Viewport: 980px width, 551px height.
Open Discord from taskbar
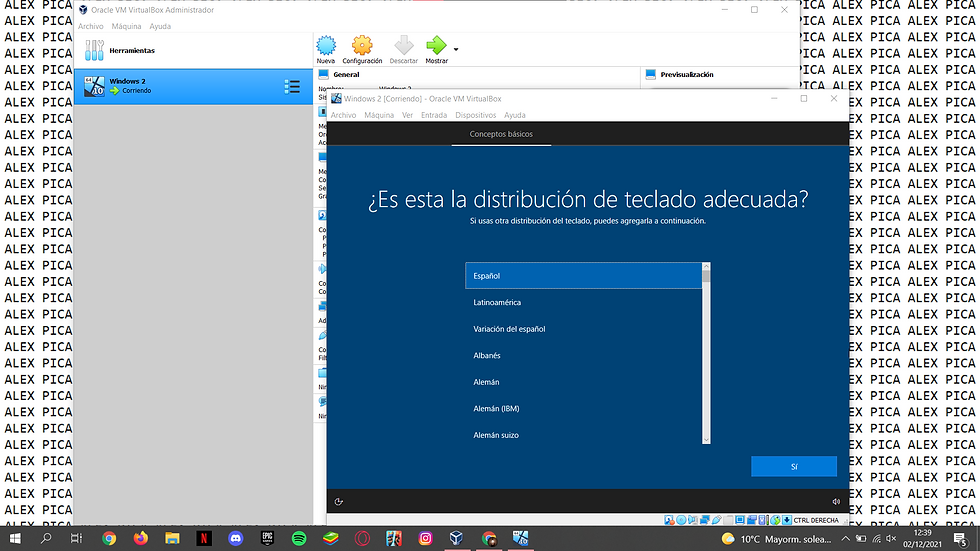pyautogui.click(x=236, y=539)
